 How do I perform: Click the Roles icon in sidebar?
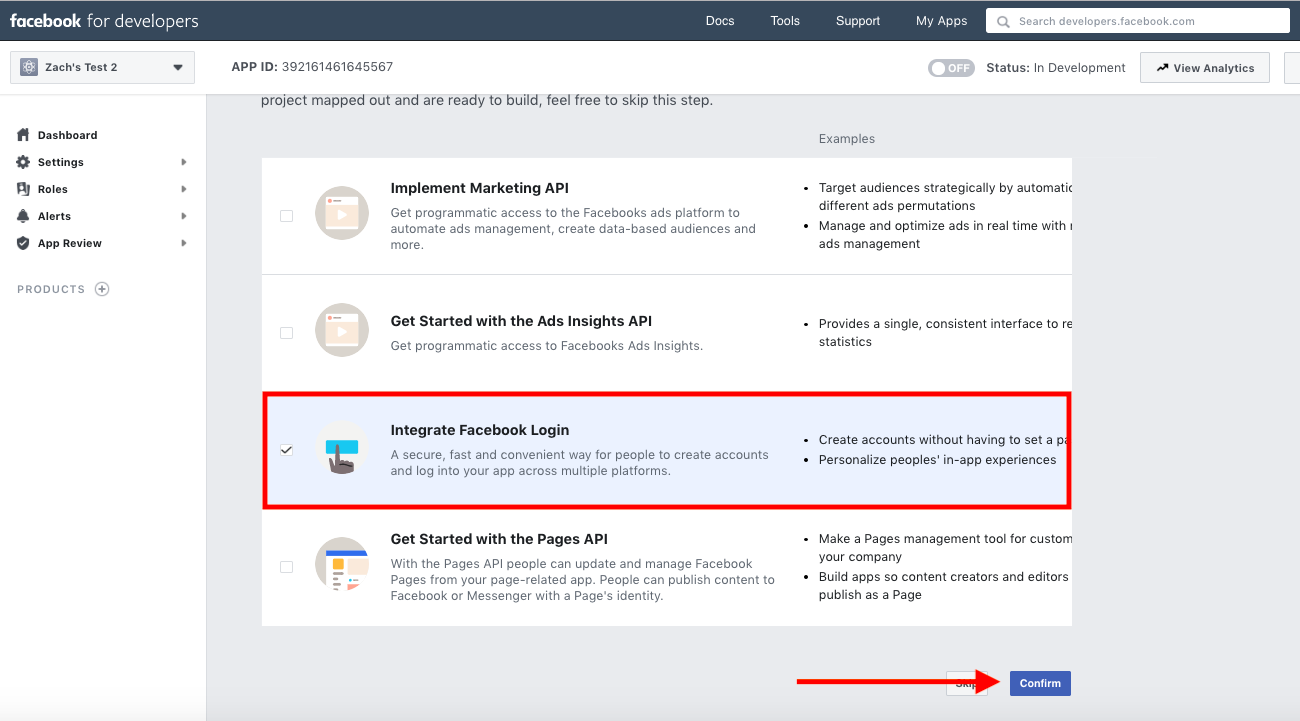23,189
